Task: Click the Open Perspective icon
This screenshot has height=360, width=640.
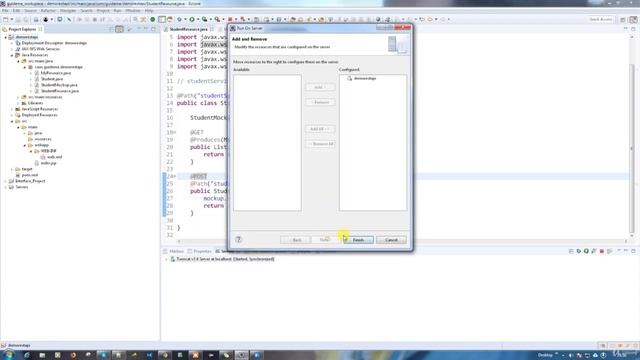Action: tap(623, 19)
